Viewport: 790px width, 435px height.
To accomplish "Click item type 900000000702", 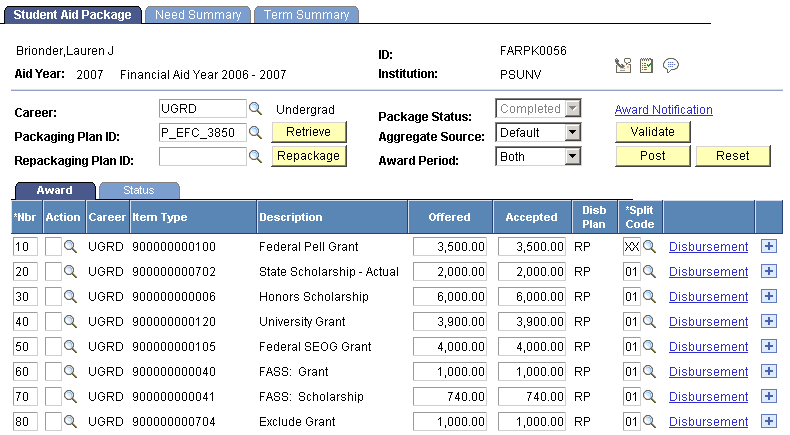I will coord(174,272).
